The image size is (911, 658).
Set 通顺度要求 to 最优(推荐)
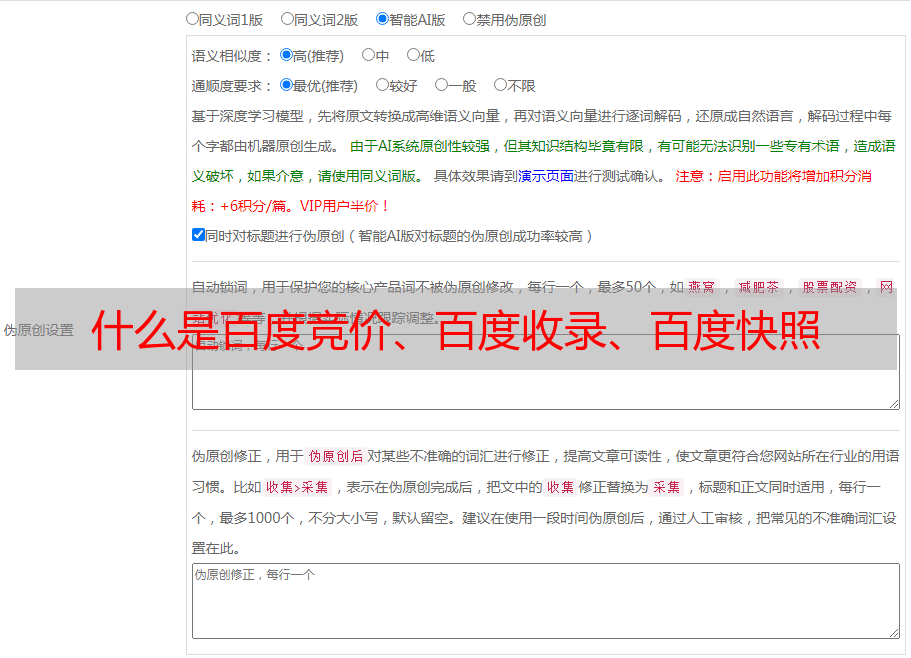(286, 85)
